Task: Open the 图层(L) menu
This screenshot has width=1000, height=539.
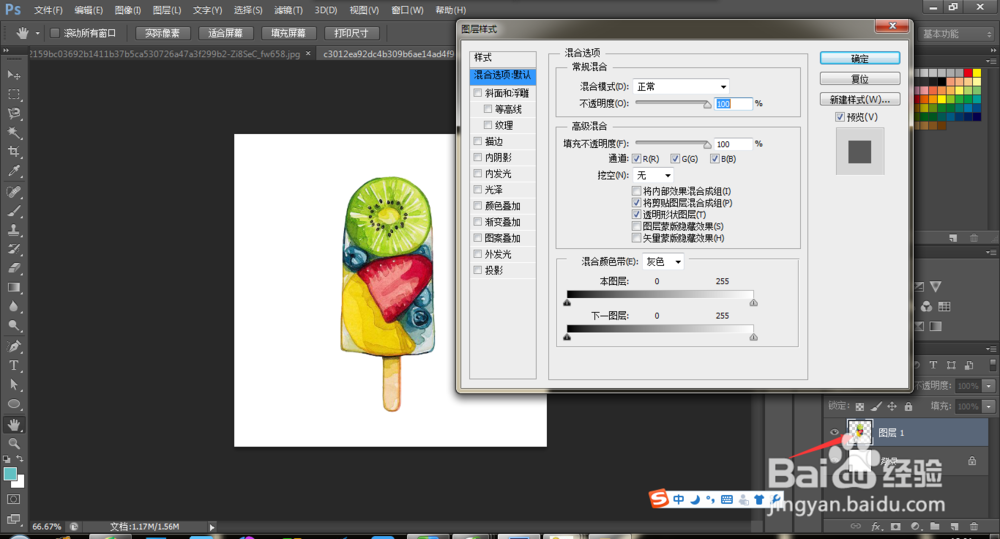Action: point(167,10)
